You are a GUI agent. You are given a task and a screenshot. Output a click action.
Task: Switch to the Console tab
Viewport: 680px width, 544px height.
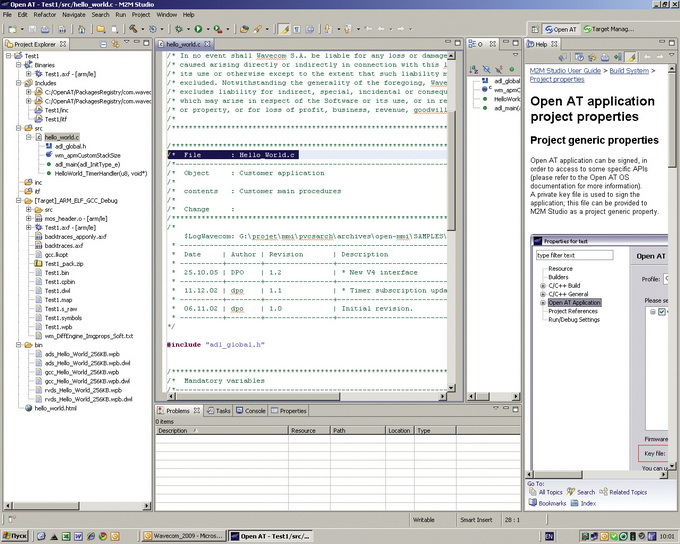coord(251,411)
